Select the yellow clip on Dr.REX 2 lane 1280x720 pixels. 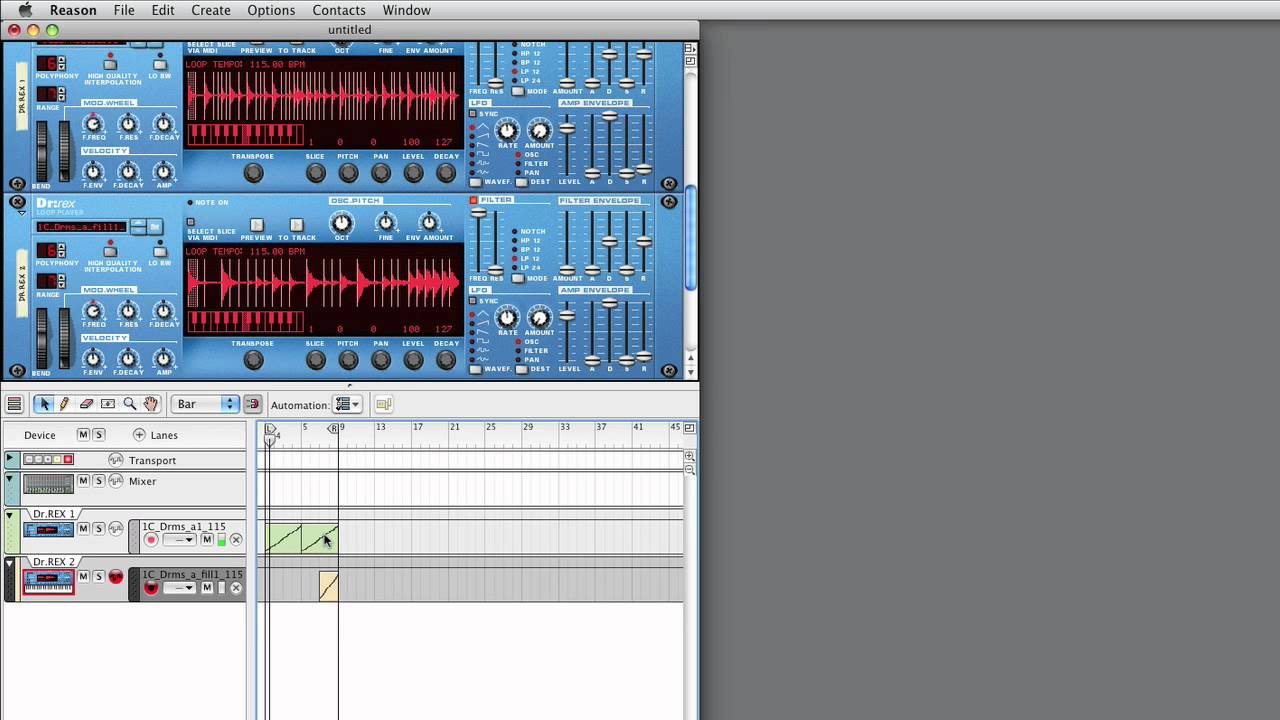pos(328,586)
